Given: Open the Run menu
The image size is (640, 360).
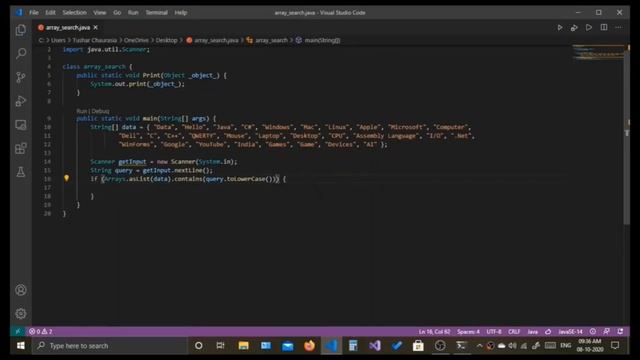Looking at the screenshot, I should tap(133, 13).
